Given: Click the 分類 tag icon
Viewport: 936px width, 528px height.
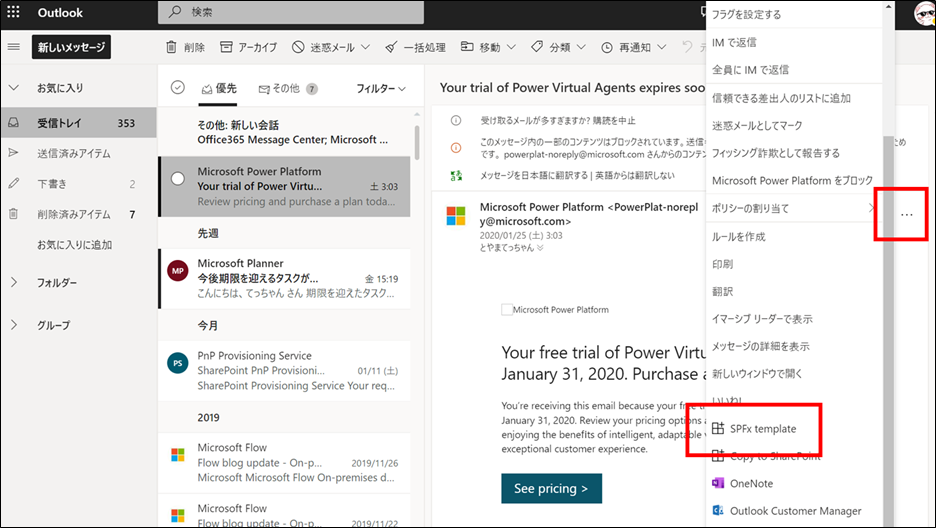Looking at the screenshot, I should coord(537,47).
